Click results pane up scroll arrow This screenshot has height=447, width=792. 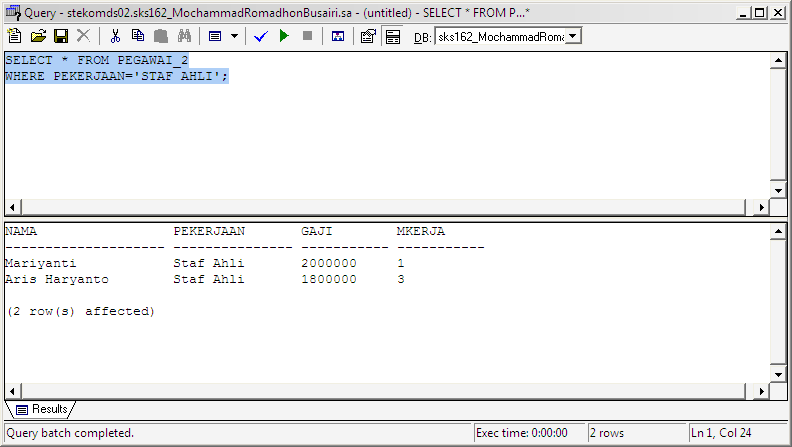(x=778, y=232)
